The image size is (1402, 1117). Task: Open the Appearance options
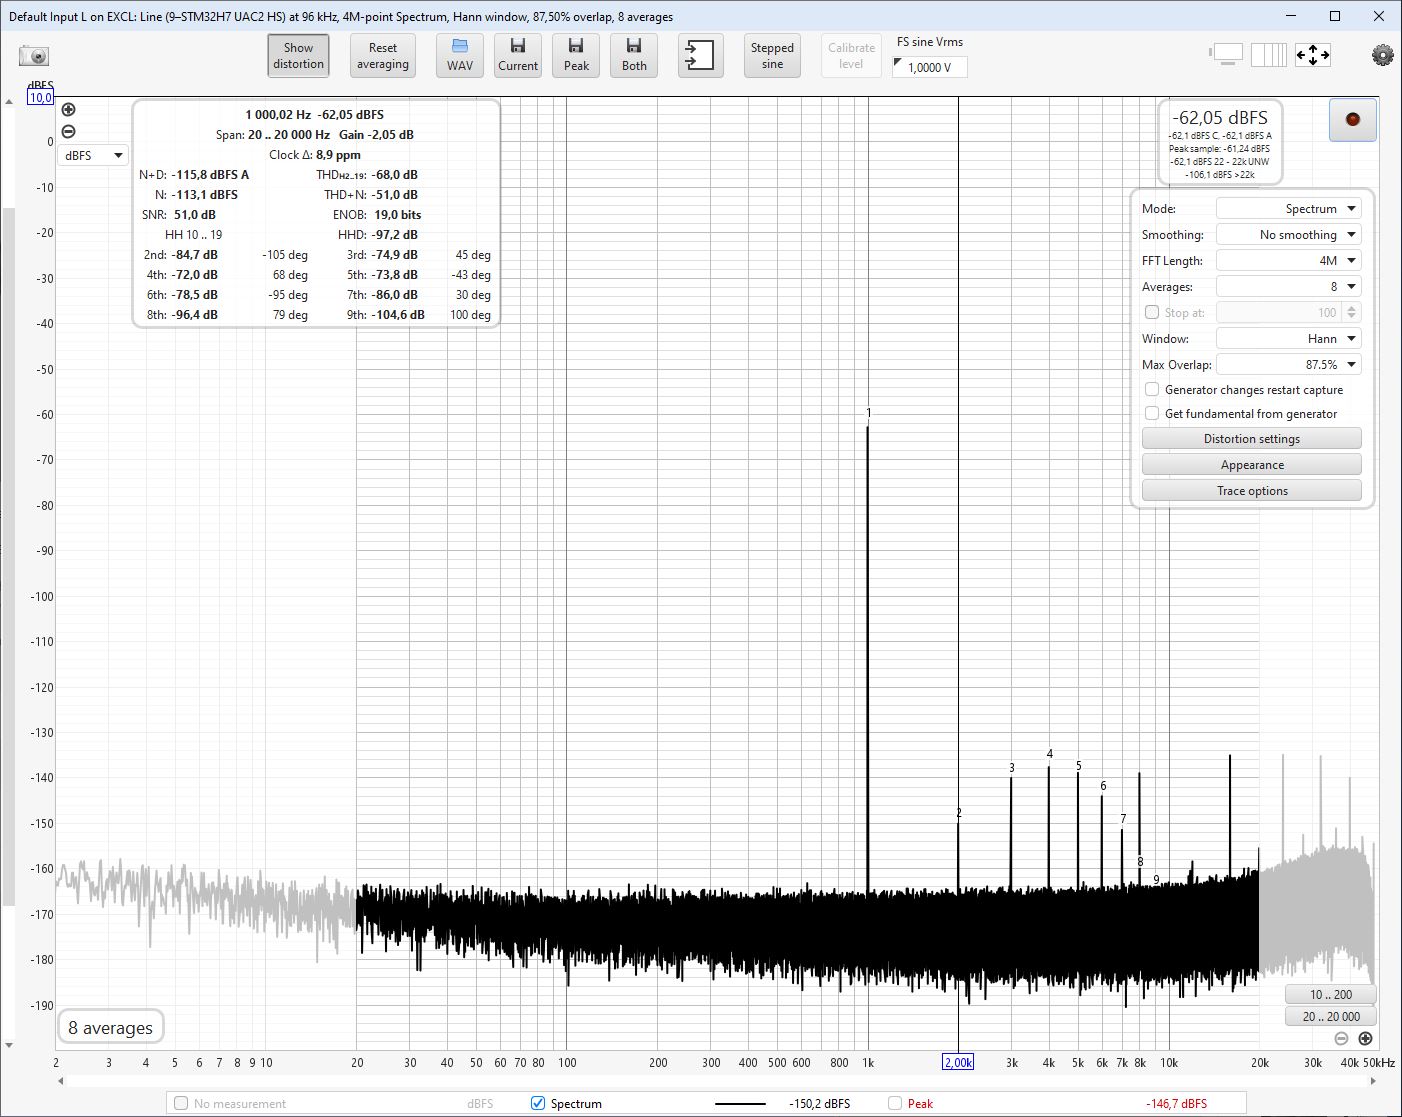pyautogui.click(x=1252, y=465)
